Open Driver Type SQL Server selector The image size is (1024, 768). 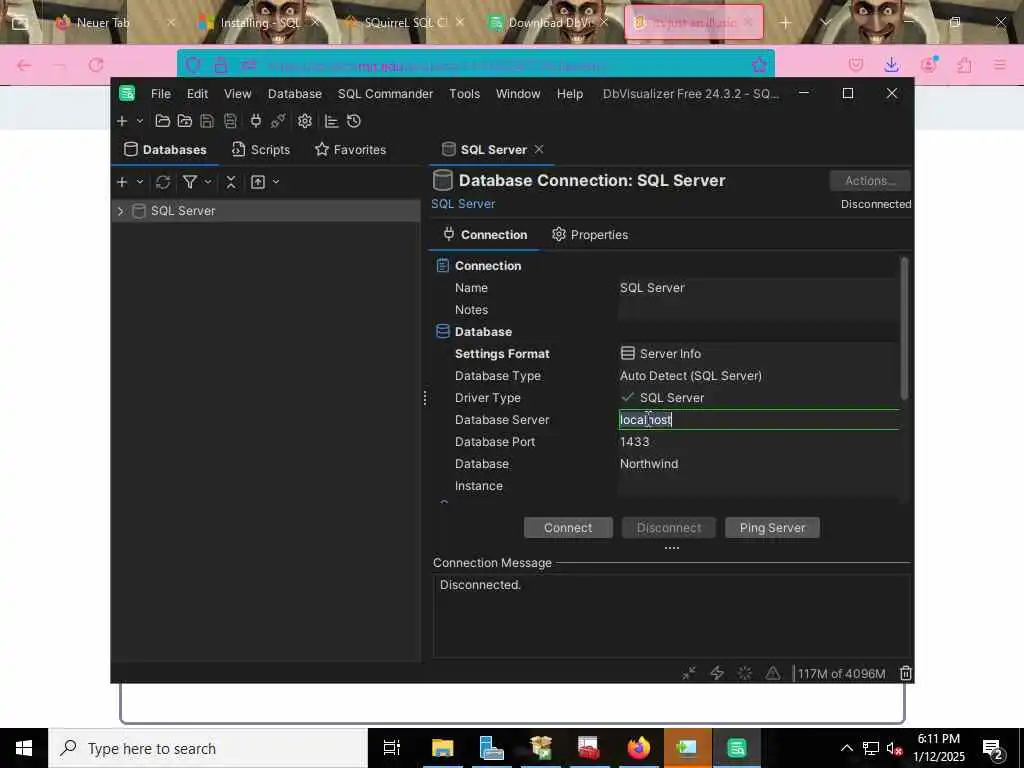click(758, 398)
